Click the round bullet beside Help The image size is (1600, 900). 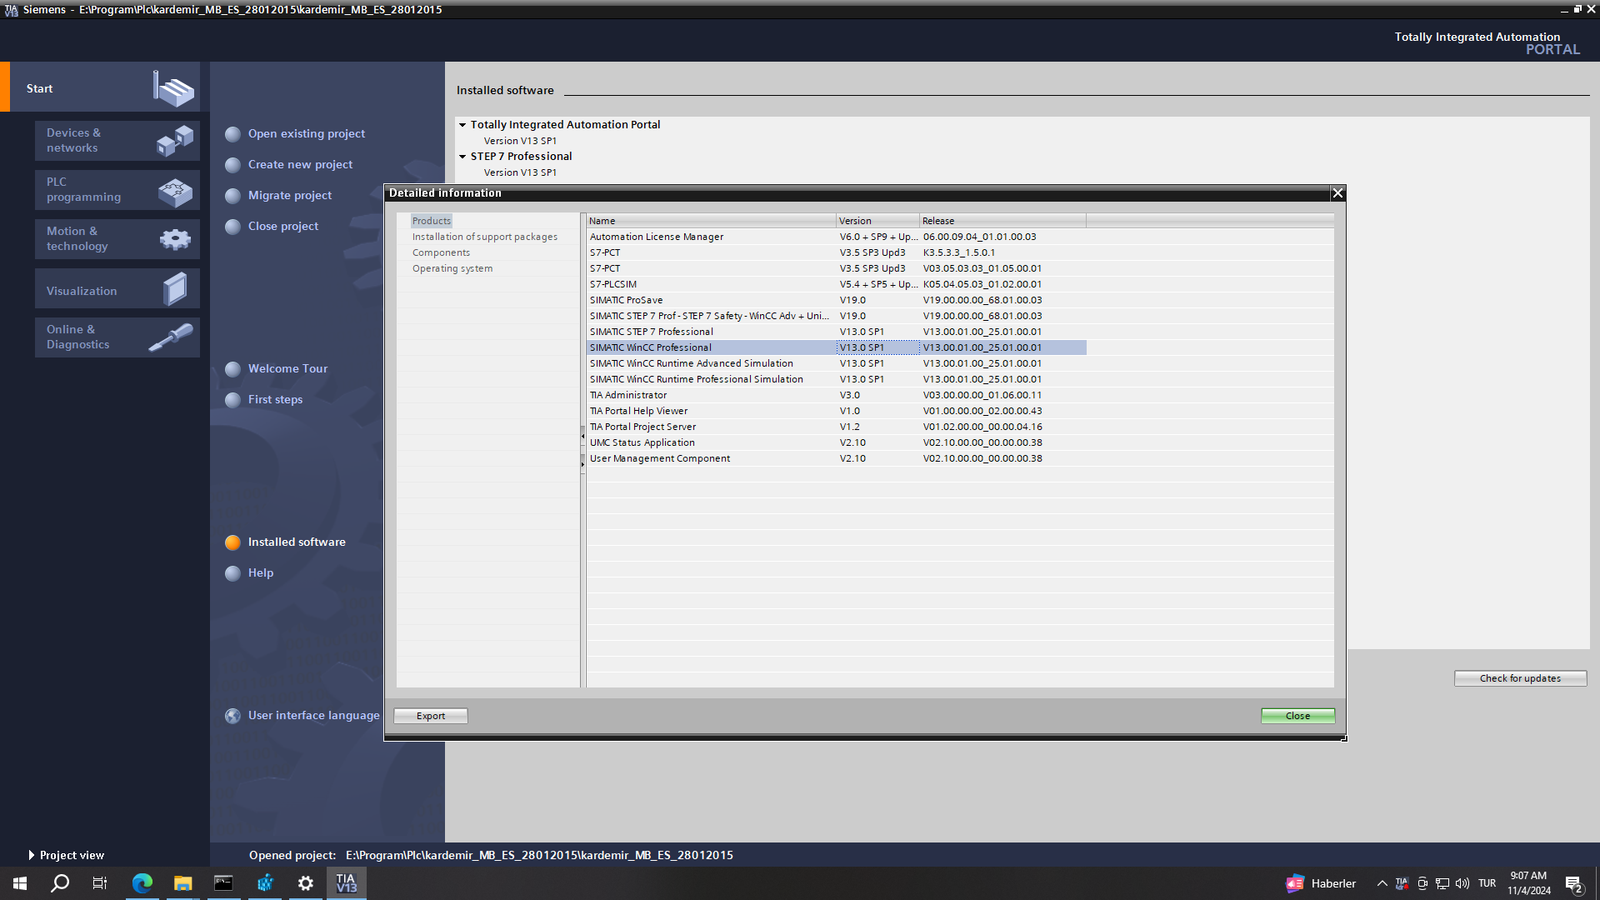(233, 573)
